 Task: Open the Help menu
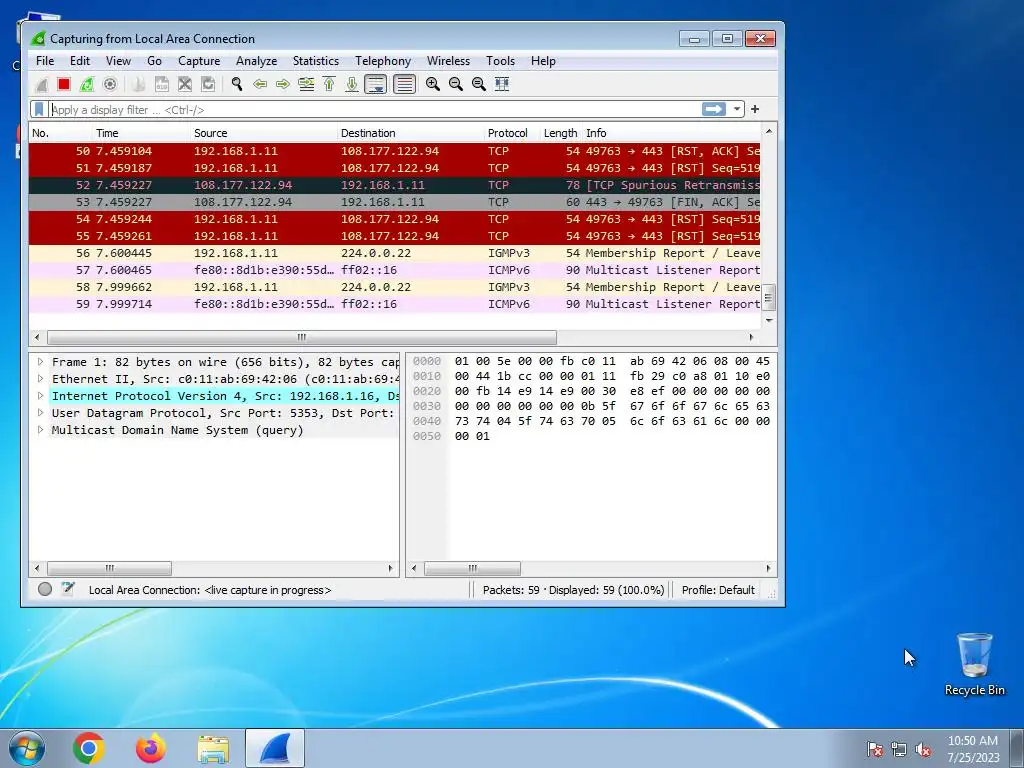543,61
